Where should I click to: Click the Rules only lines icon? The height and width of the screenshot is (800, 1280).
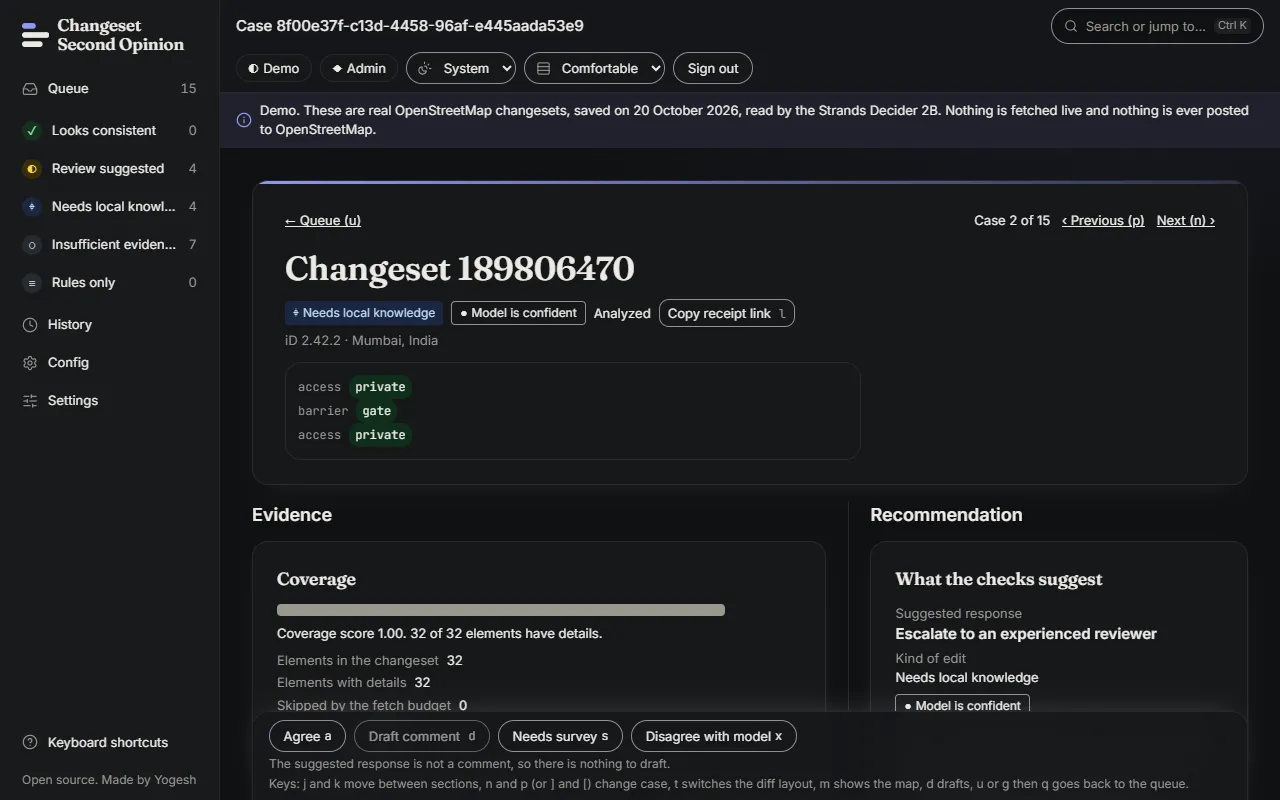(x=32, y=282)
